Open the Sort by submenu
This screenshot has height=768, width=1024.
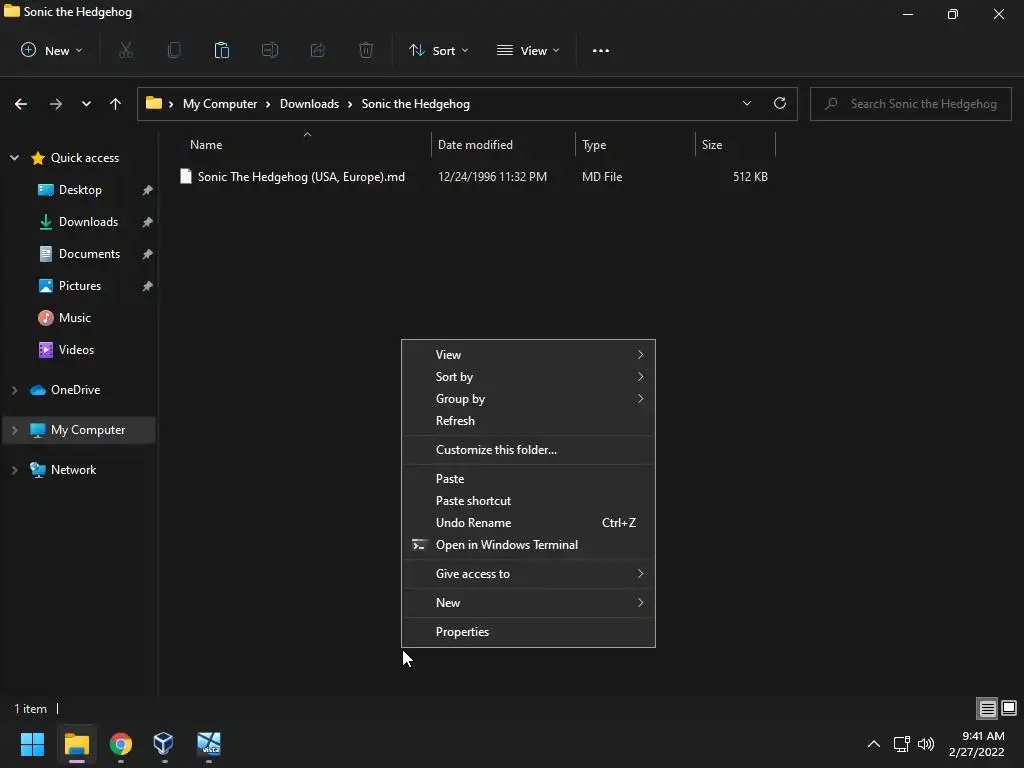528,377
